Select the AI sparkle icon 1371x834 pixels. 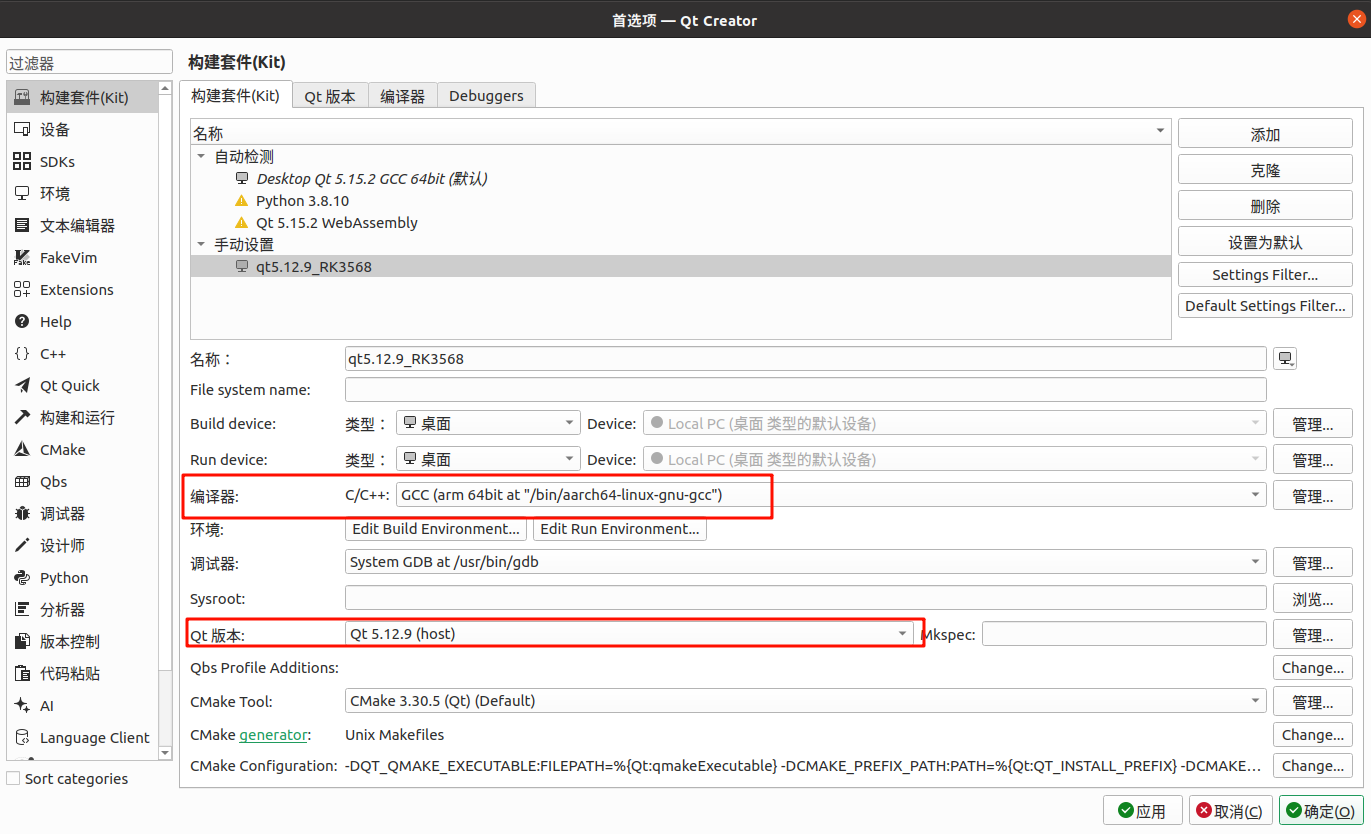coord(21,705)
